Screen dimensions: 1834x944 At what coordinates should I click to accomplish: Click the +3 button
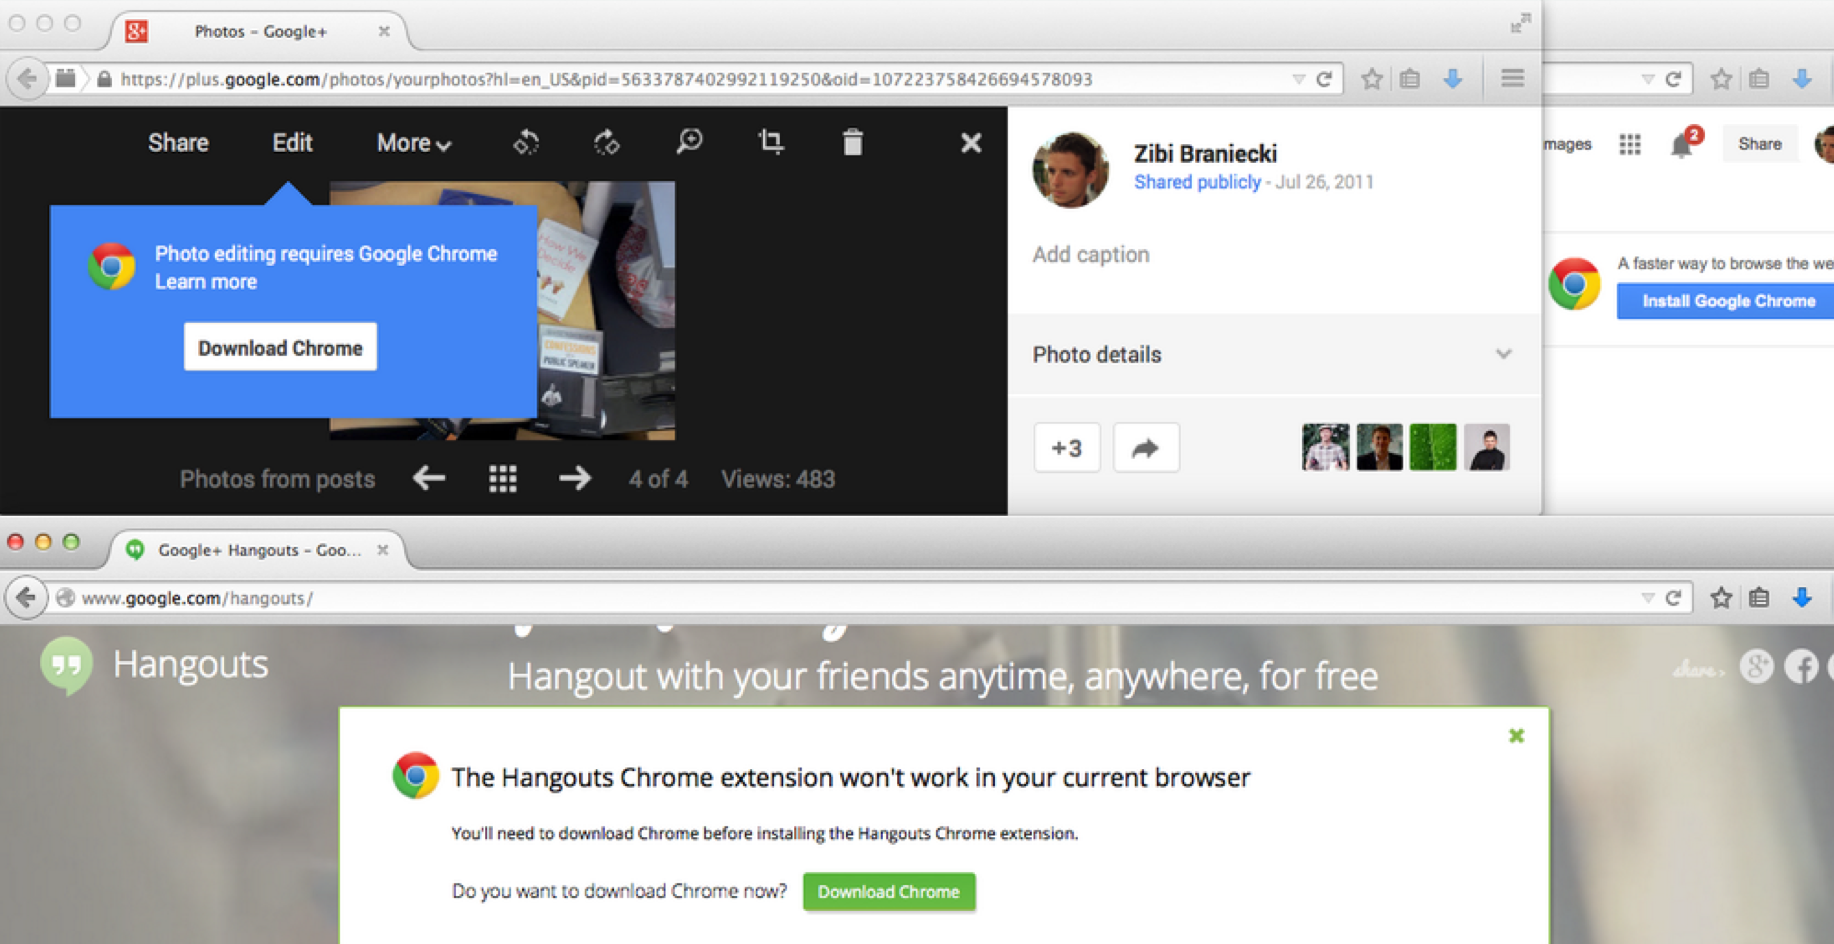point(1067,448)
